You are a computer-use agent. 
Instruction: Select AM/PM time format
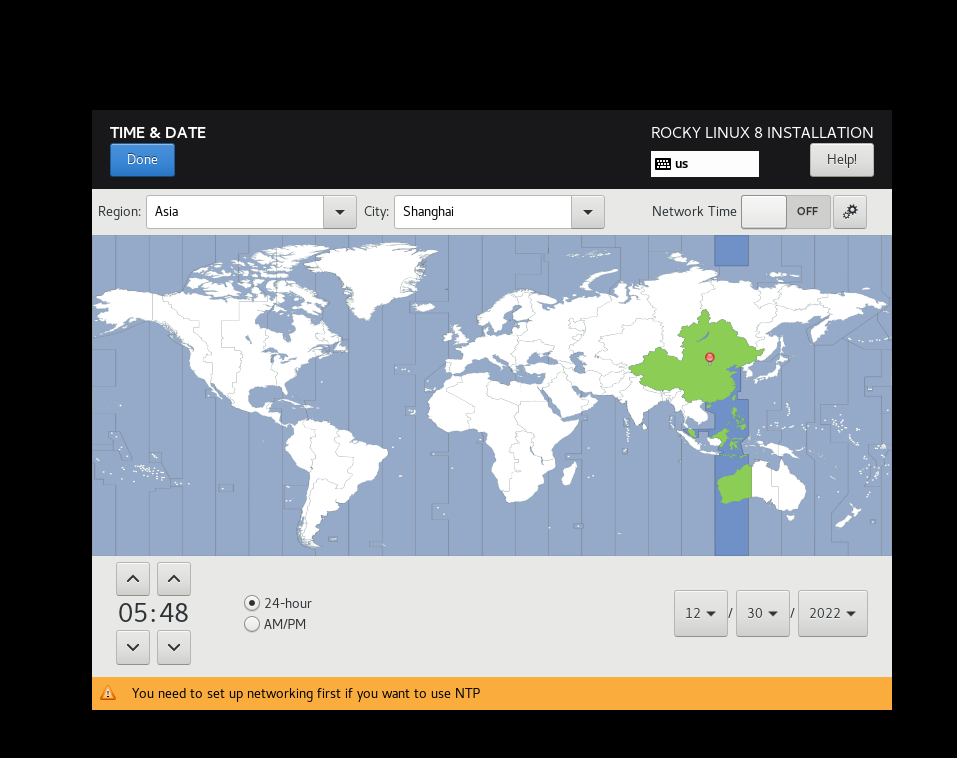[275, 624]
